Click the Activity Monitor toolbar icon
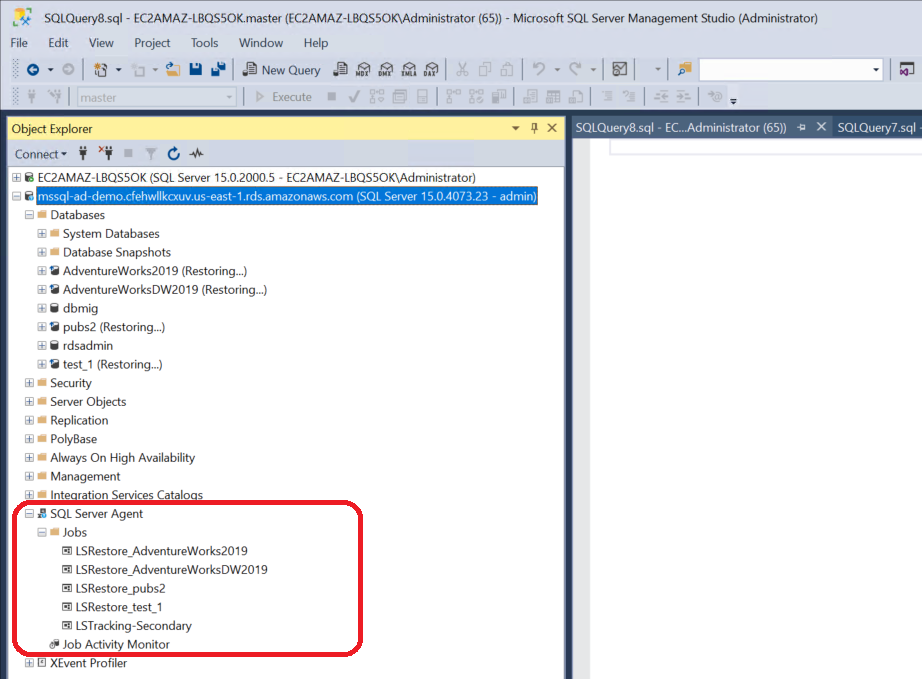The width and height of the screenshot is (922, 679). [620, 69]
